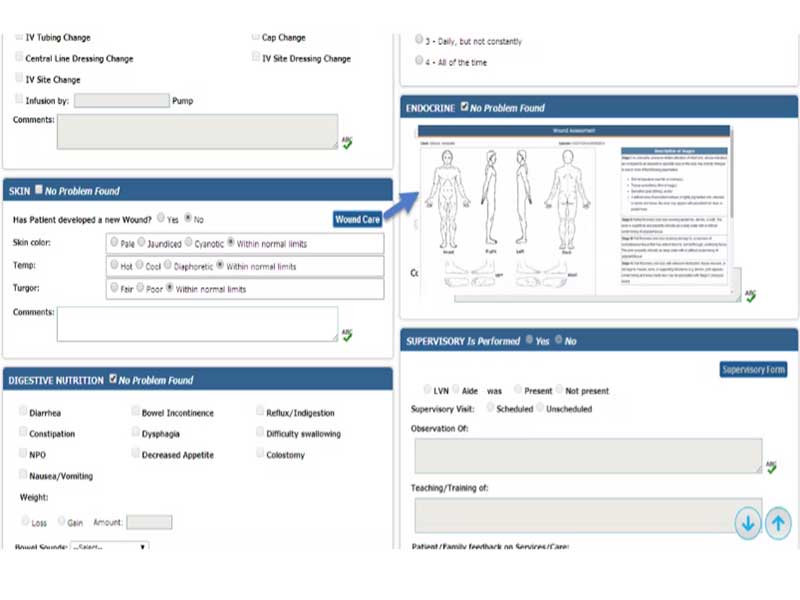Open the Supervisory Form
This screenshot has height=600, width=800.
click(x=753, y=369)
